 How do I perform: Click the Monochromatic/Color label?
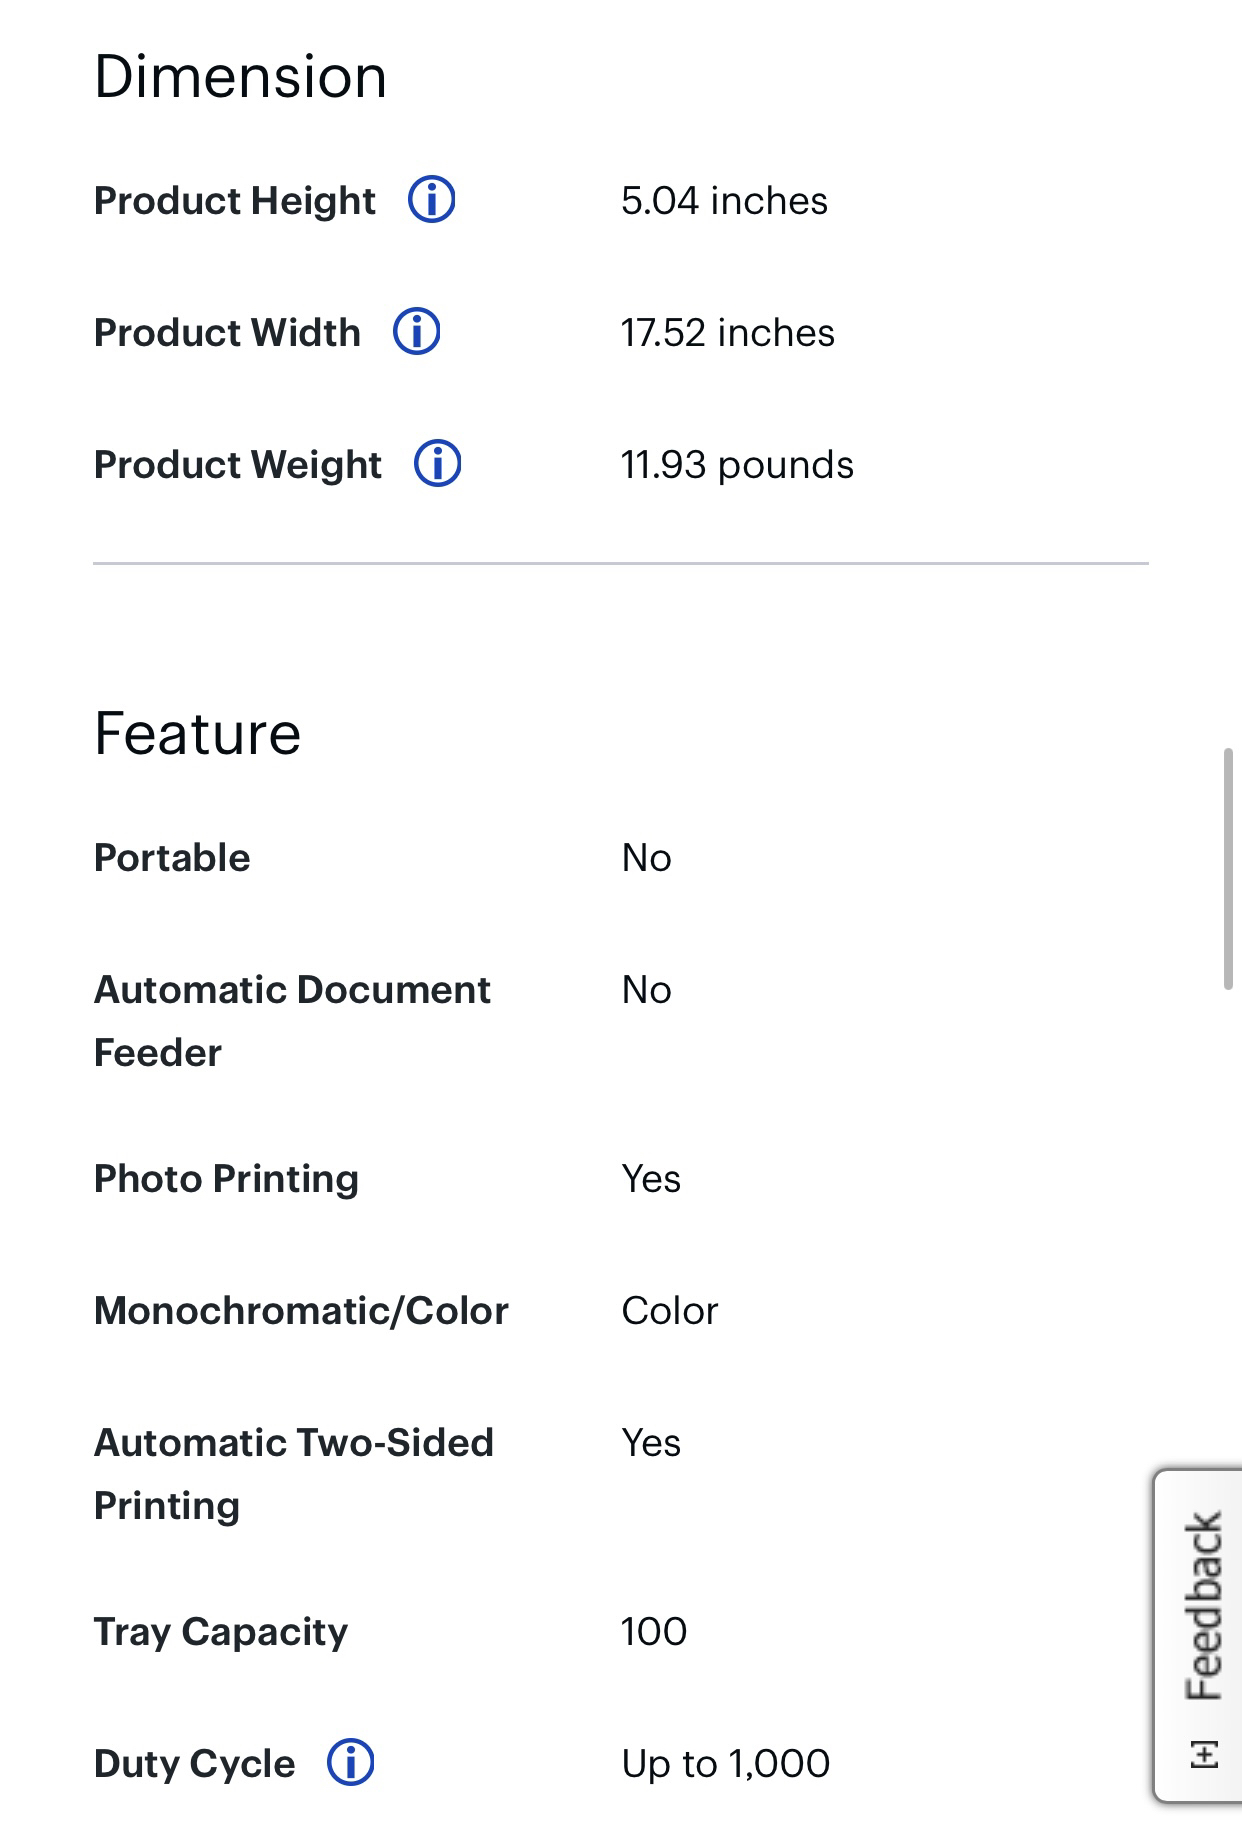pyautogui.click(x=301, y=1311)
